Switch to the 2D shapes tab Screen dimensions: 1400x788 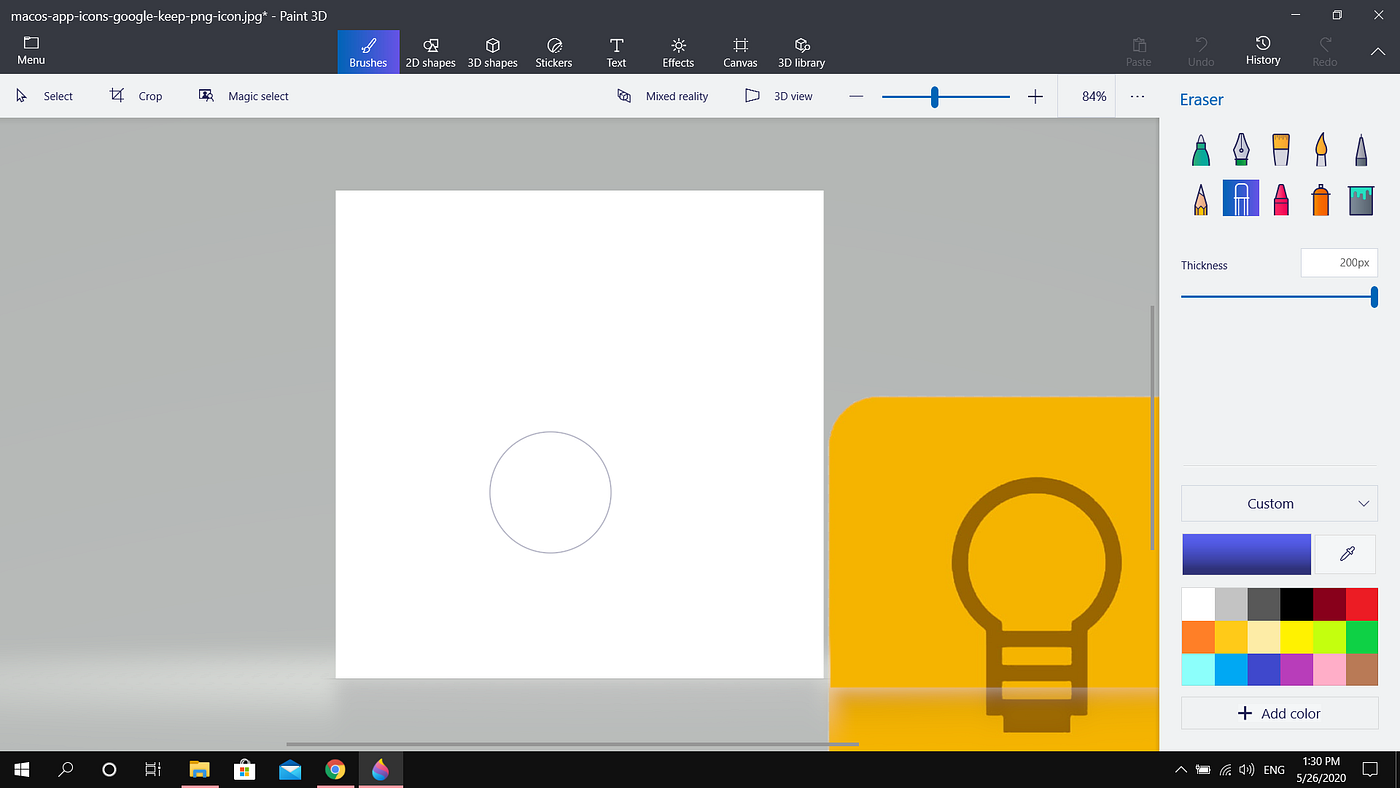pyautogui.click(x=430, y=51)
